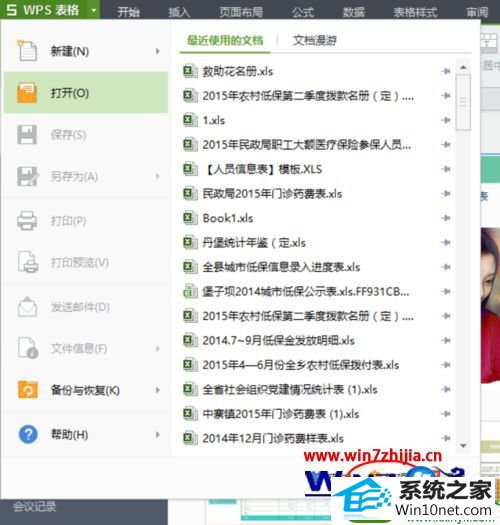This screenshot has height=525, width=500.
Task: Click the file icon beside 丹堡统计年鉴（定.xls
Action: click(x=190, y=242)
